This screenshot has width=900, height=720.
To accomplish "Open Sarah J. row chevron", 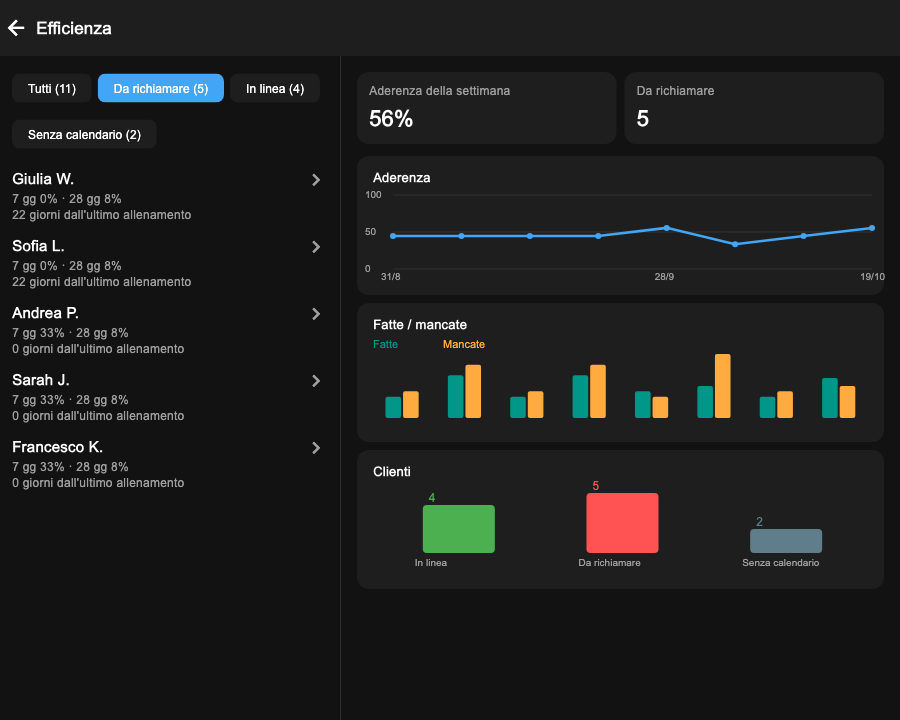I will point(316,381).
